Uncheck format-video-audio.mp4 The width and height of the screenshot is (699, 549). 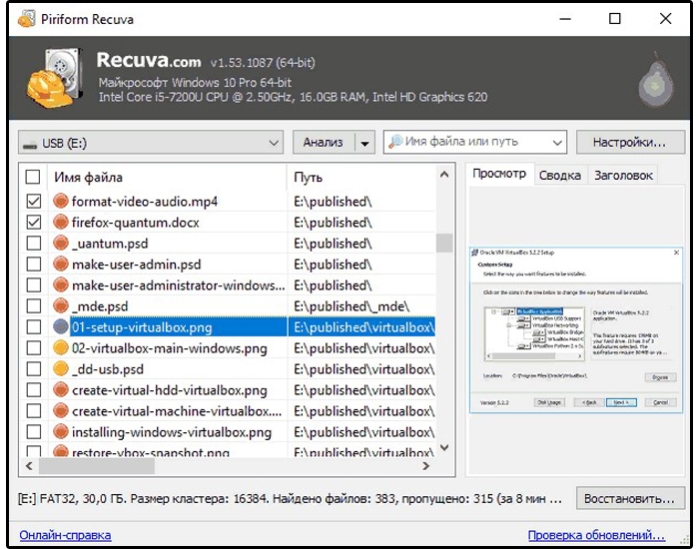(33, 201)
